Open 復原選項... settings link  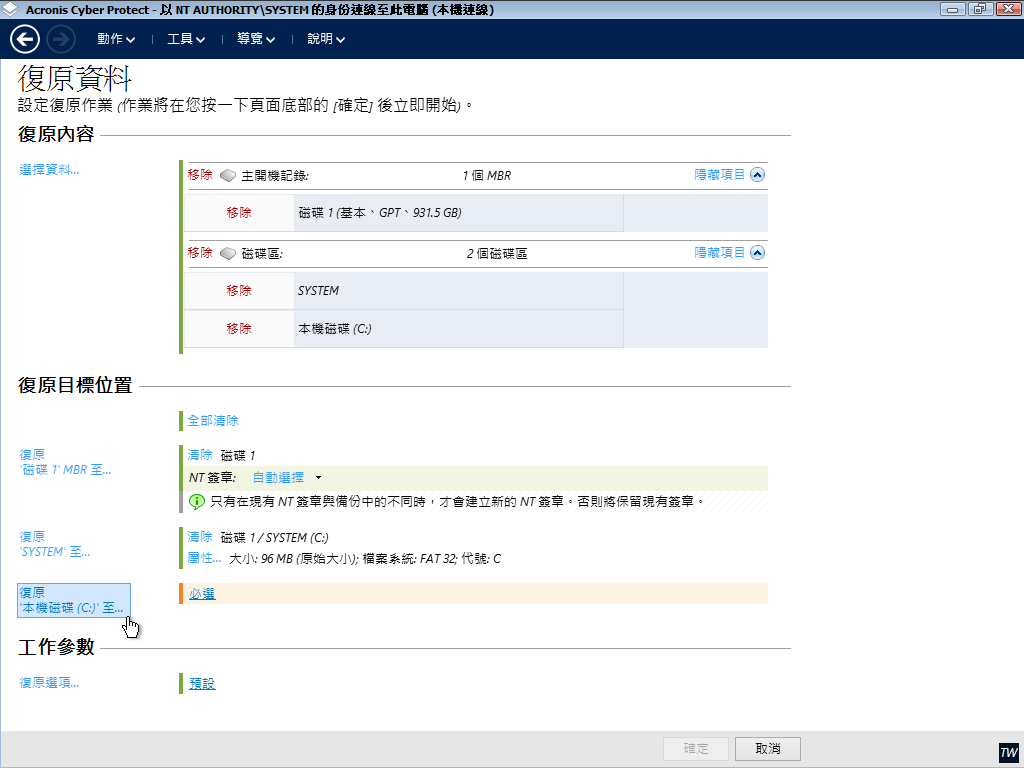pos(49,683)
